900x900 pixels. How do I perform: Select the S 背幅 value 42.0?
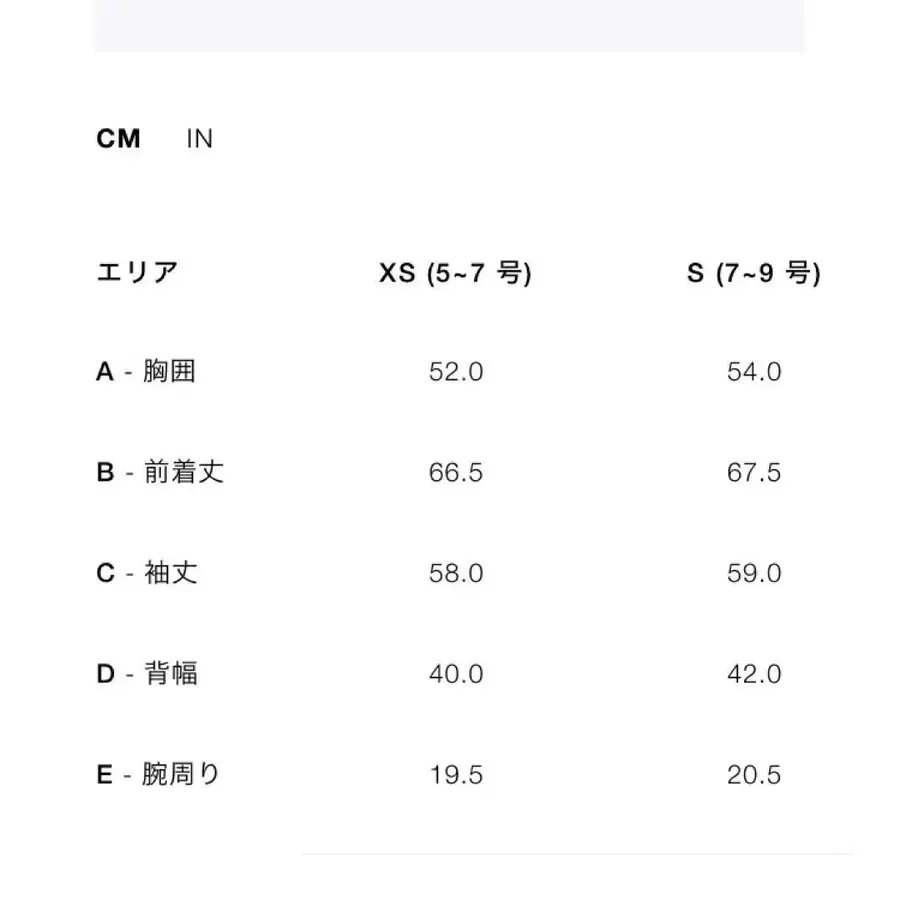coord(754,674)
